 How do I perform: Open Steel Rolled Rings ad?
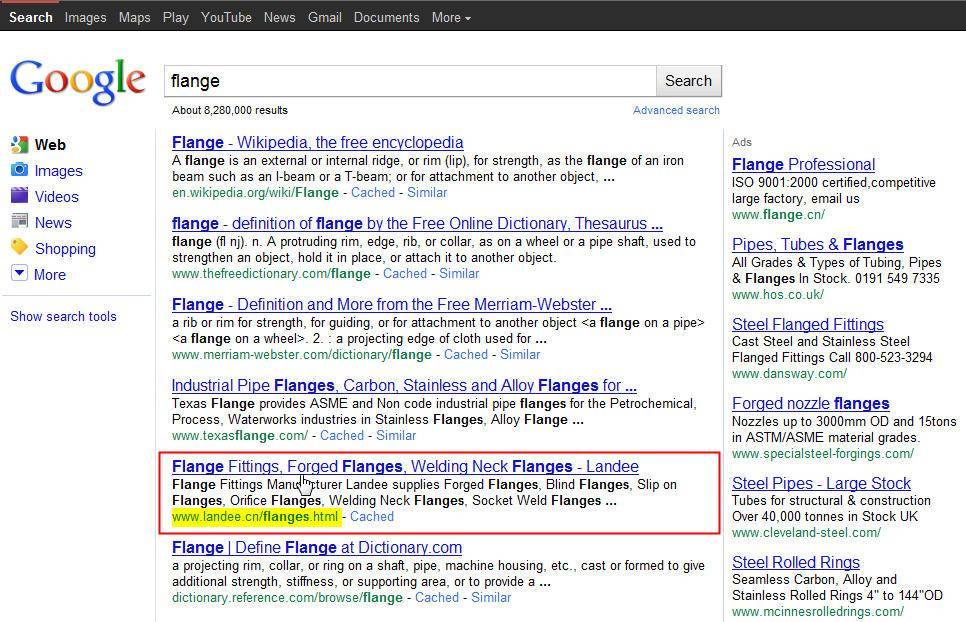coord(796,562)
